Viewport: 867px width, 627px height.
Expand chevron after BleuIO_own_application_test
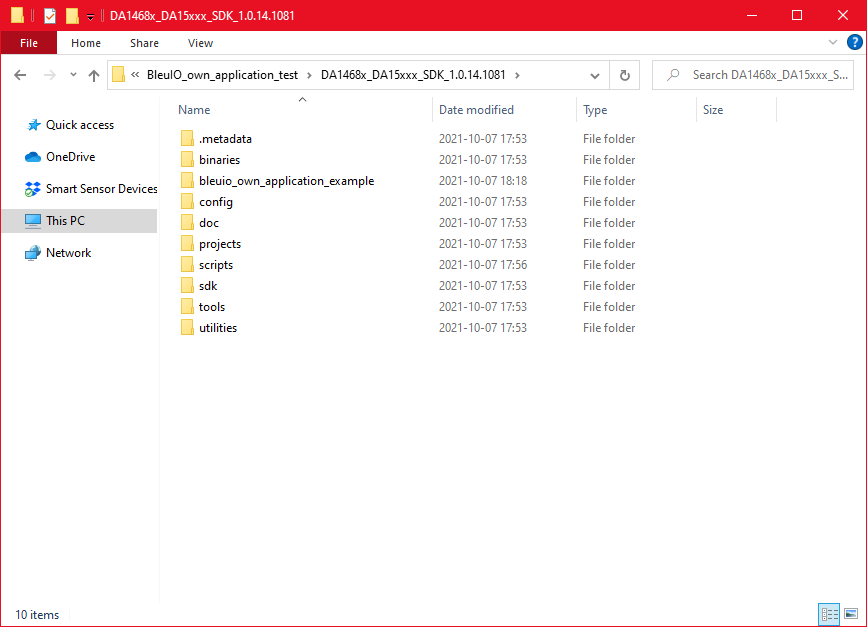(x=309, y=75)
